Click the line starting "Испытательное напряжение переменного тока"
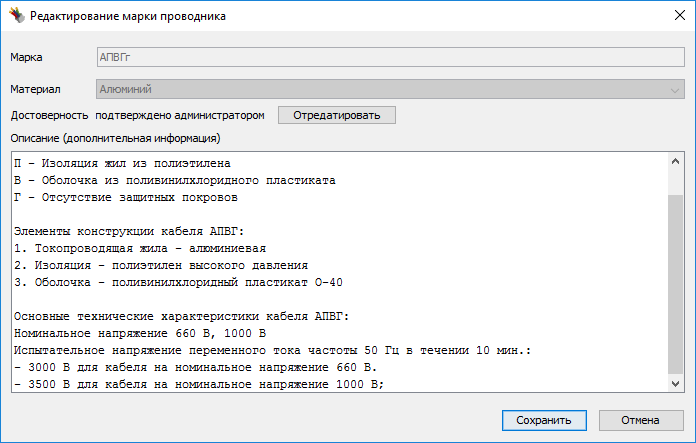This screenshot has height=443, width=696. (273, 351)
